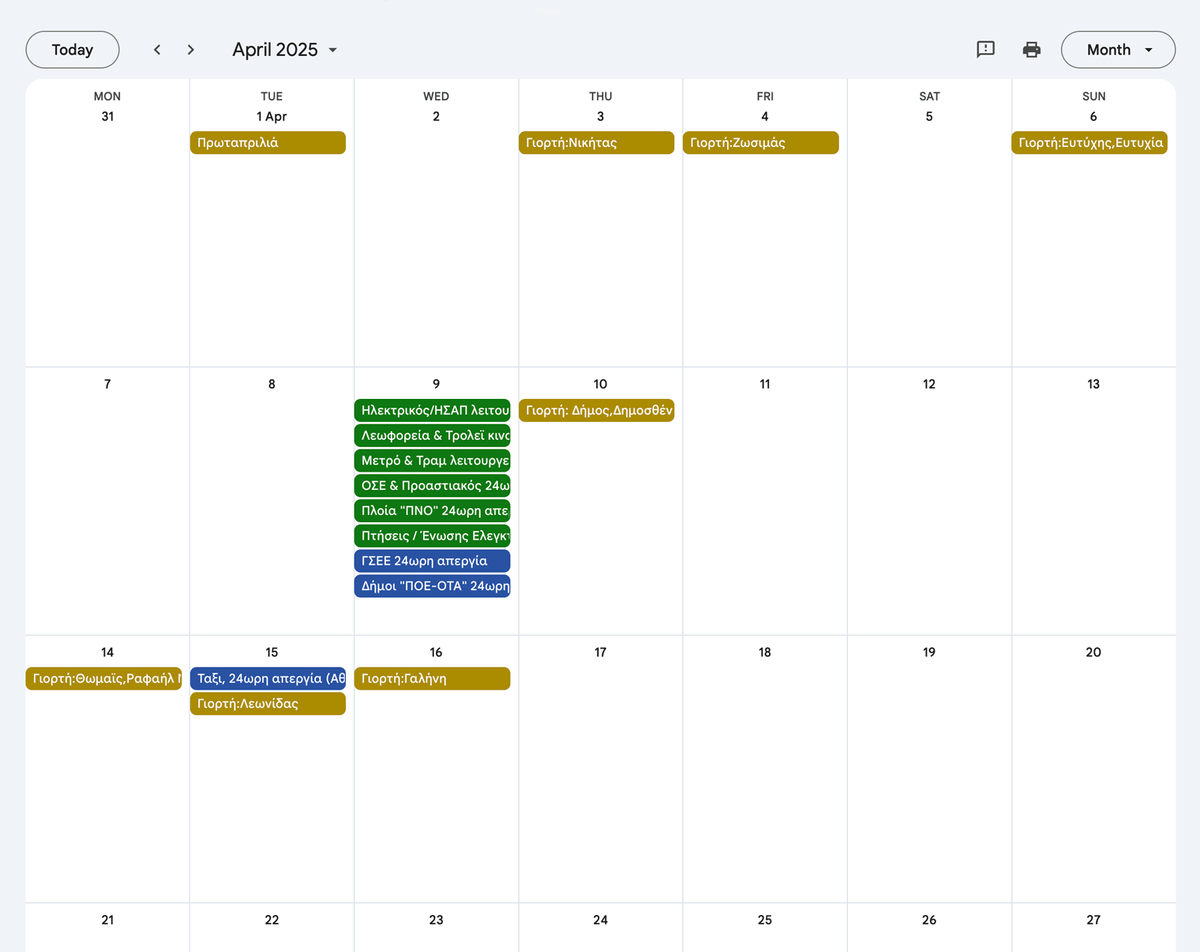Select date 2 on Wednesday
The width and height of the screenshot is (1200, 952).
[x=436, y=117]
